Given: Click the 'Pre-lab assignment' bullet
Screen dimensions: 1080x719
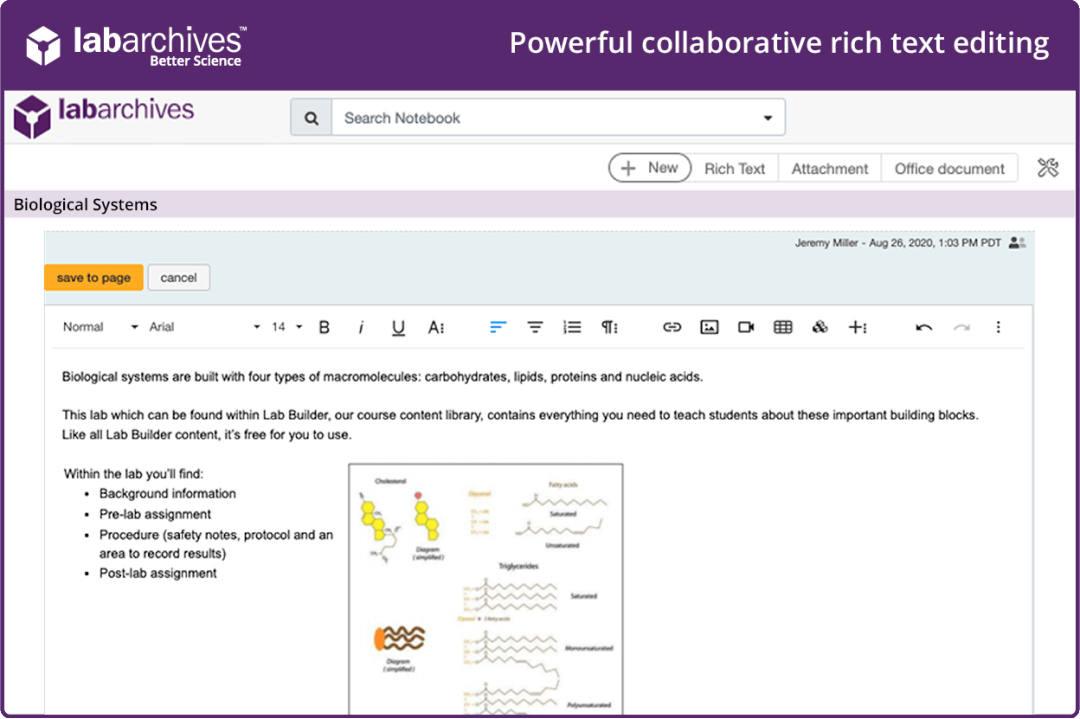Looking at the screenshot, I should tap(155, 514).
